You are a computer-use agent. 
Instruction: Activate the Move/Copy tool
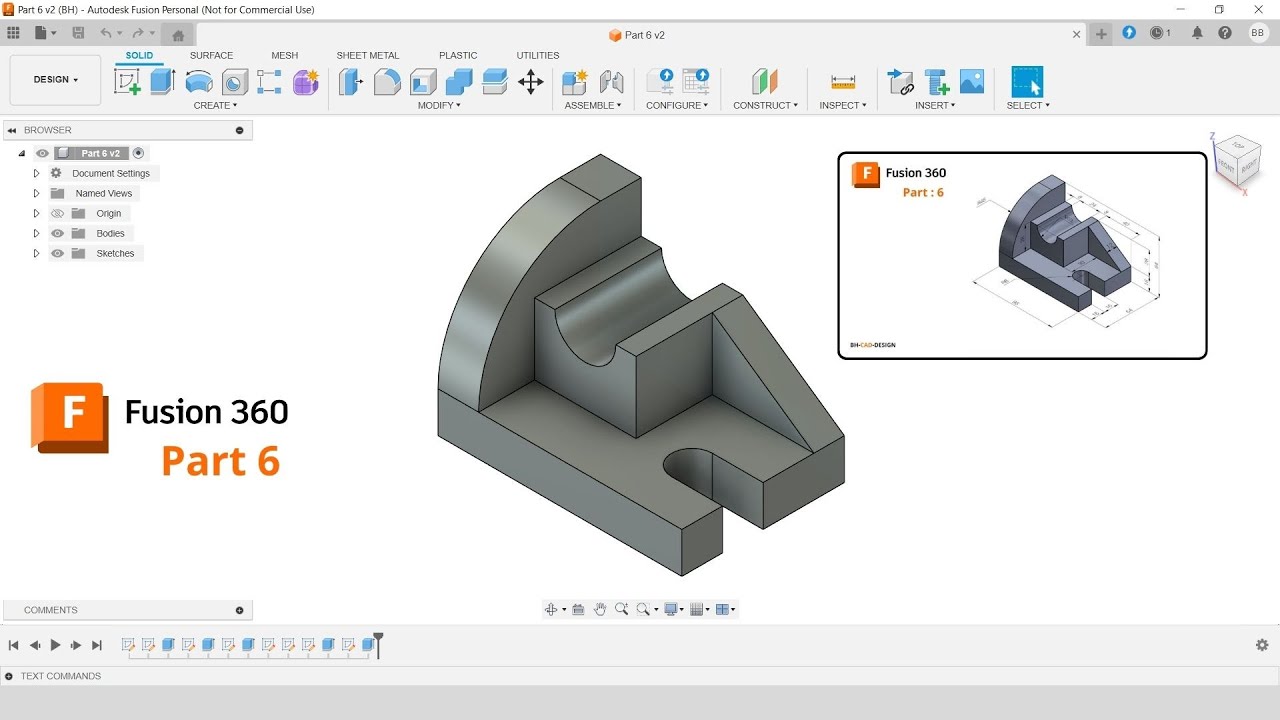click(x=531, y=82)
